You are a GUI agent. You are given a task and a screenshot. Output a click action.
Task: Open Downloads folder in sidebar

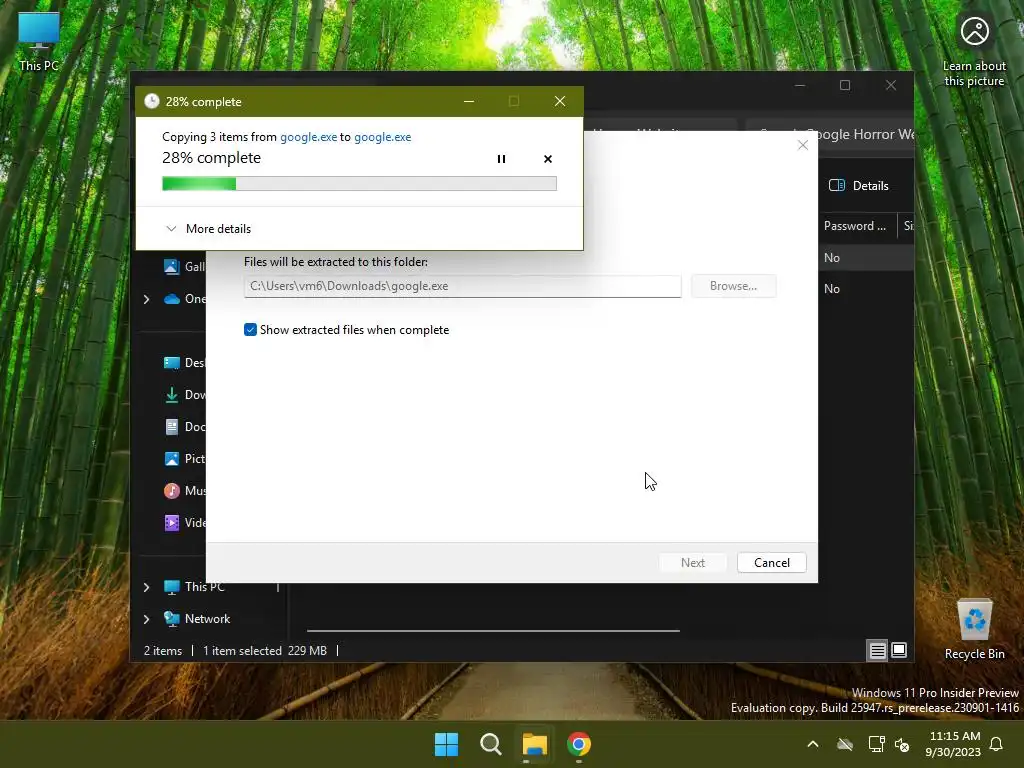tap(185, 394)
